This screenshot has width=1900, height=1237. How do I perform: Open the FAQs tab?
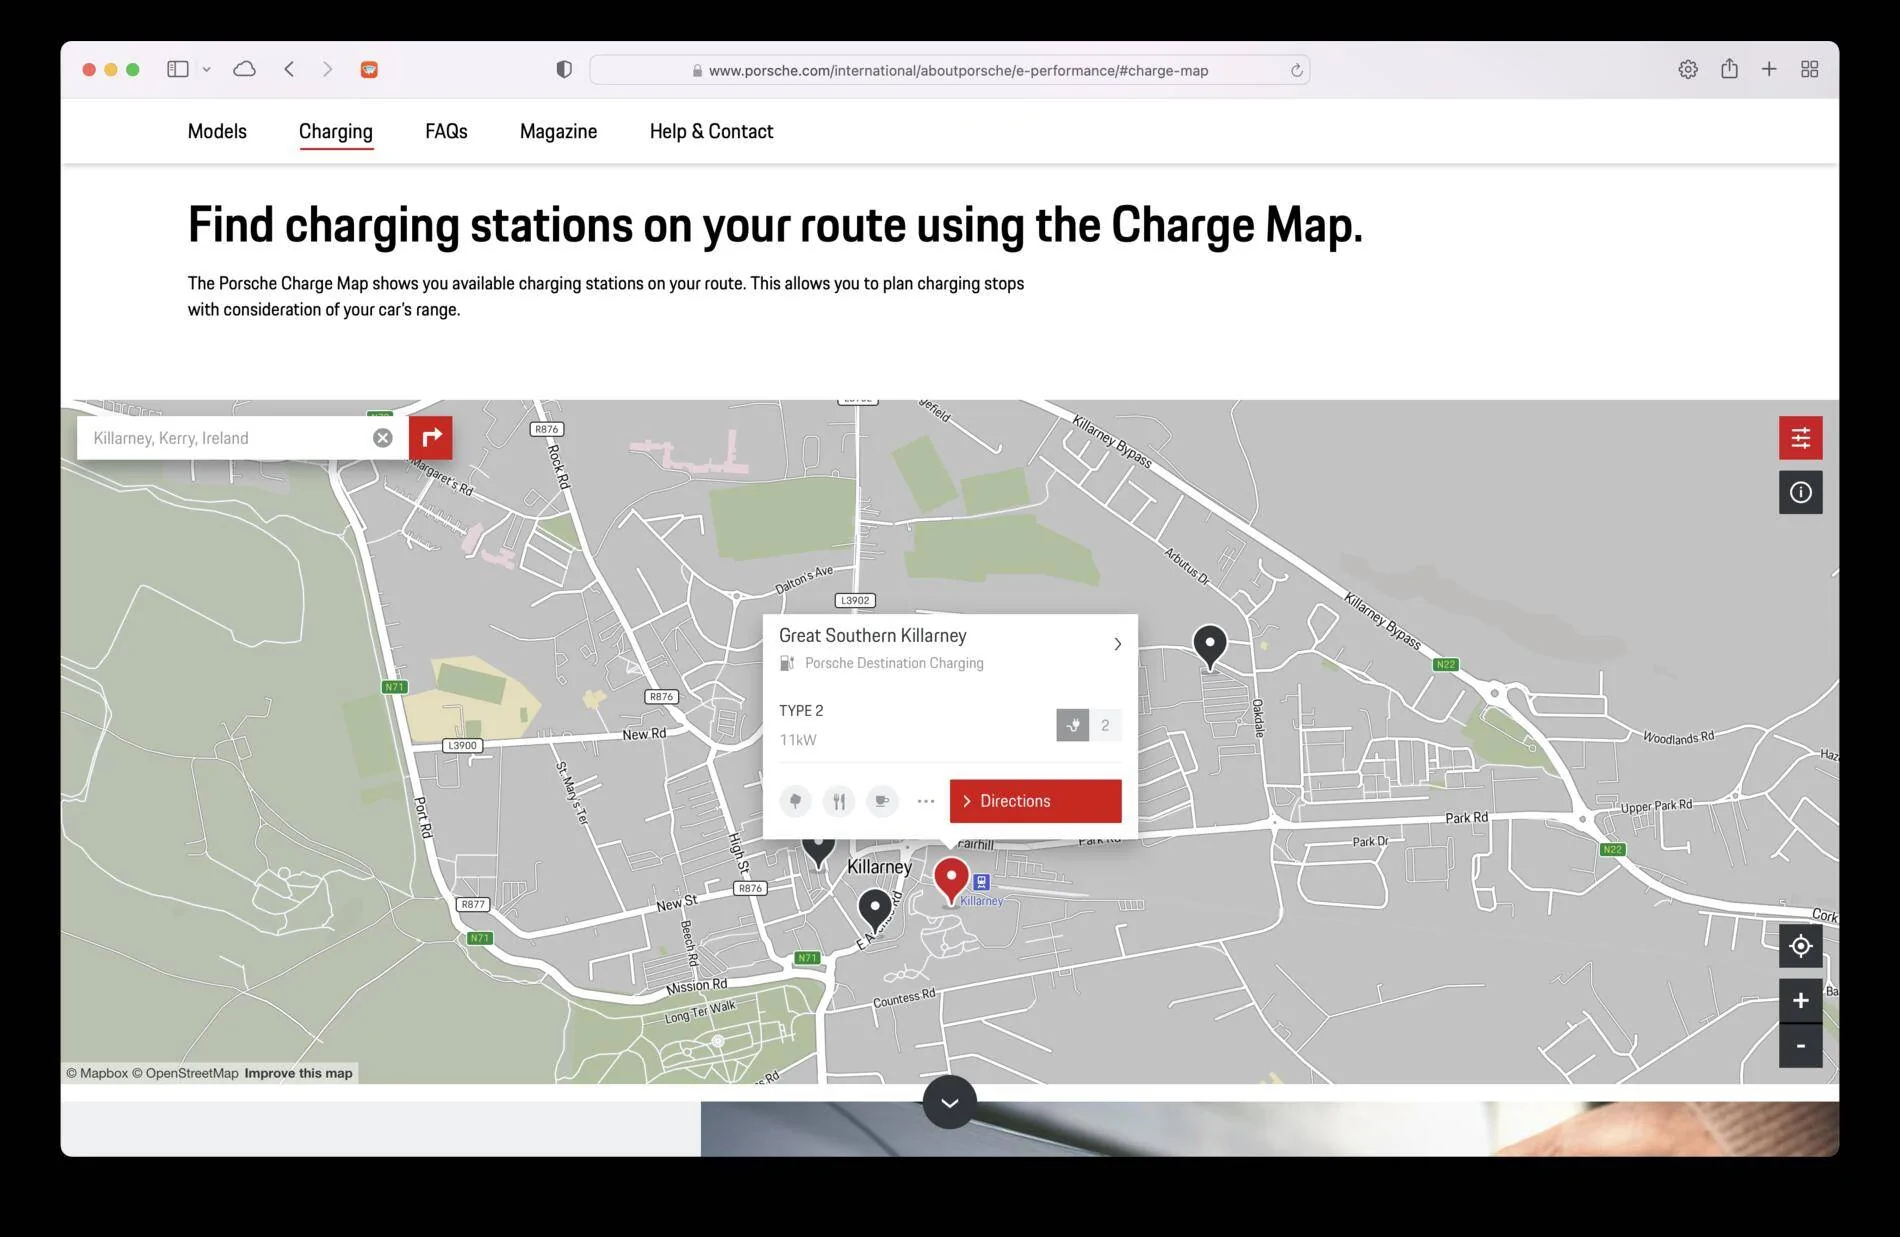(x=446, y=131)
